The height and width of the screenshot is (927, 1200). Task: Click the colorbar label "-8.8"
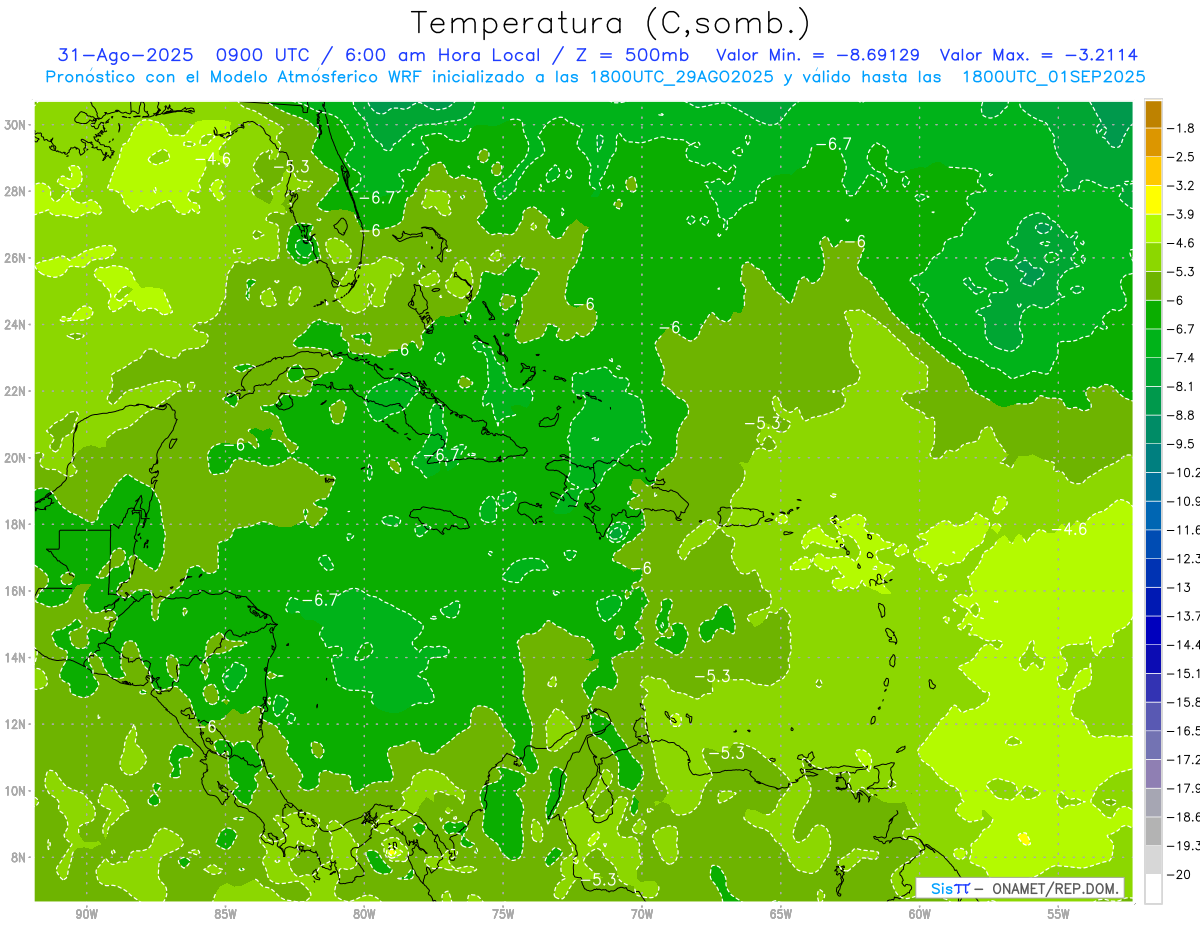(1182, 415)
